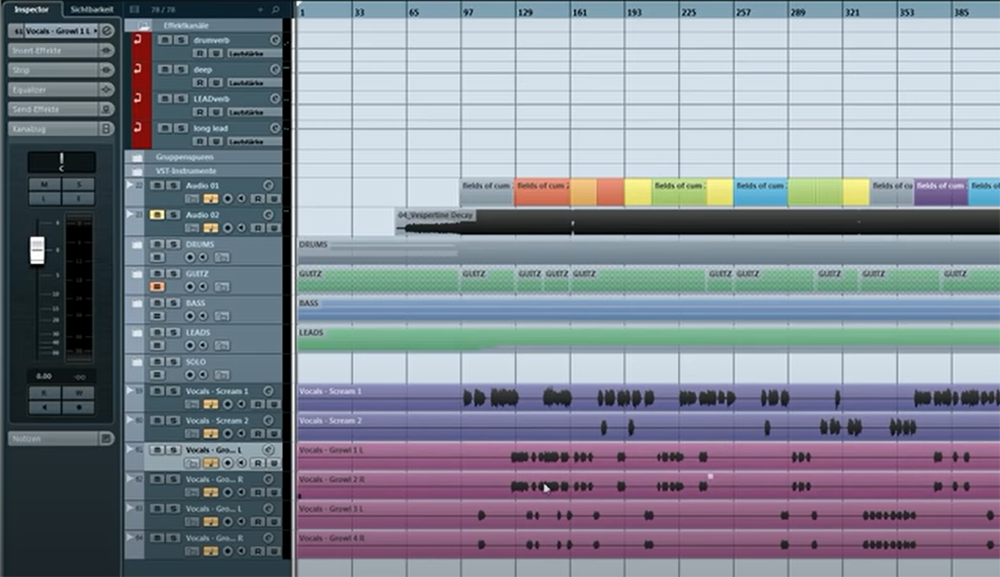Click the Inspector volume fader handle
The width and height of the screenshot is (1000, 577).
click(x=37, y=250)
